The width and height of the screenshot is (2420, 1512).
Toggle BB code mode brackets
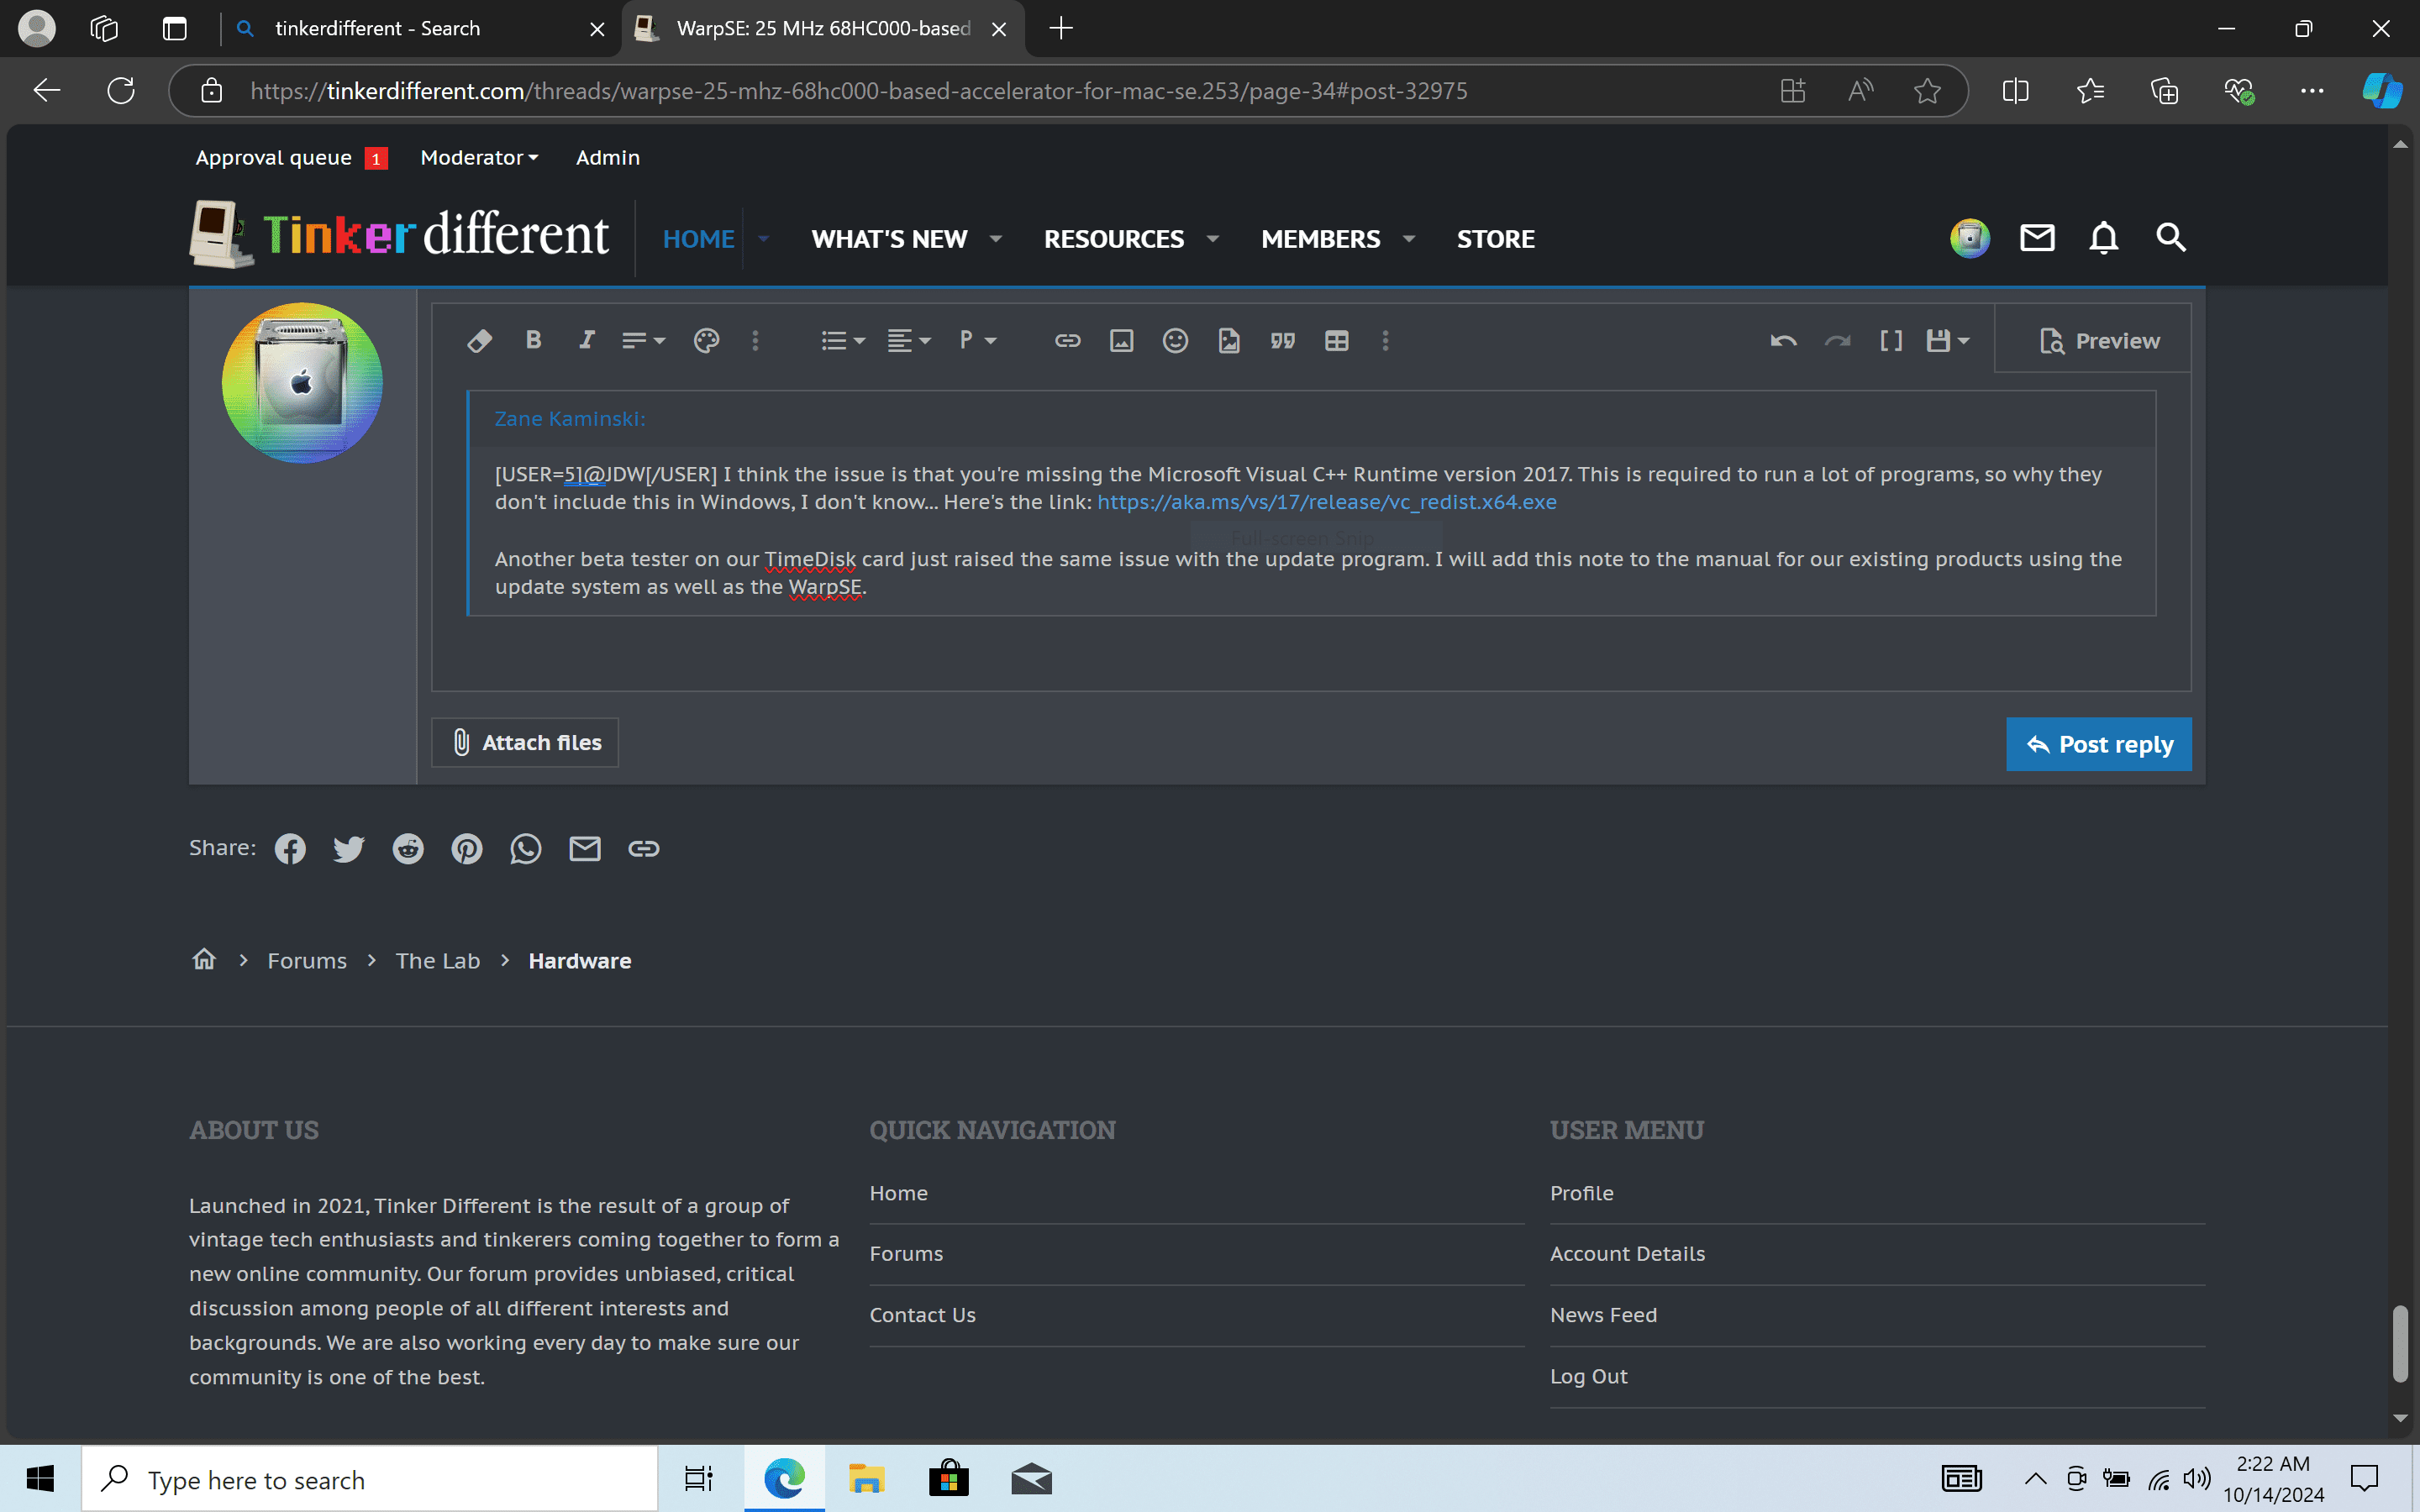click(1890, 341)
